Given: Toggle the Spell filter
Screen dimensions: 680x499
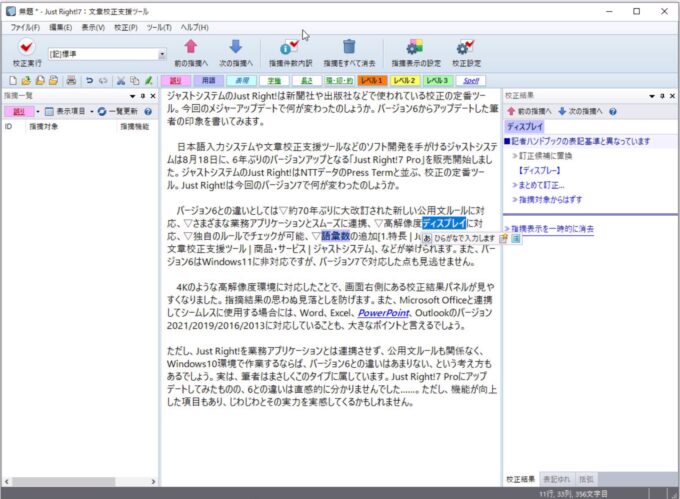Looking at the screenshot, I should (x=471, y=81).
